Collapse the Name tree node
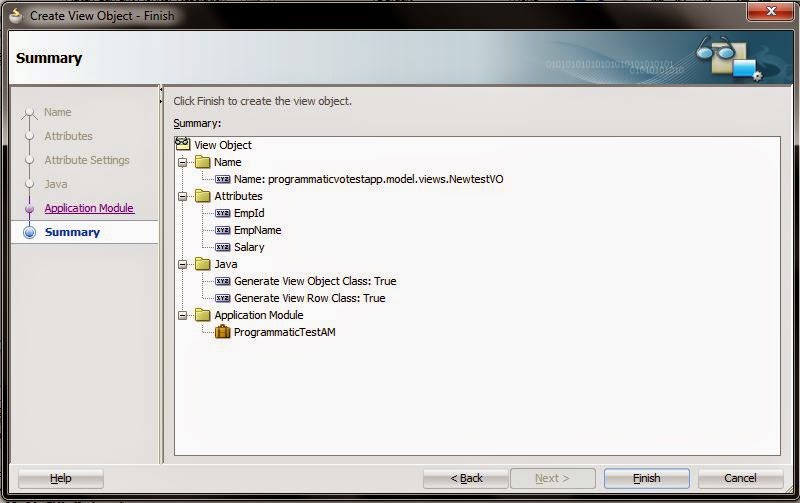 [183, 162]
